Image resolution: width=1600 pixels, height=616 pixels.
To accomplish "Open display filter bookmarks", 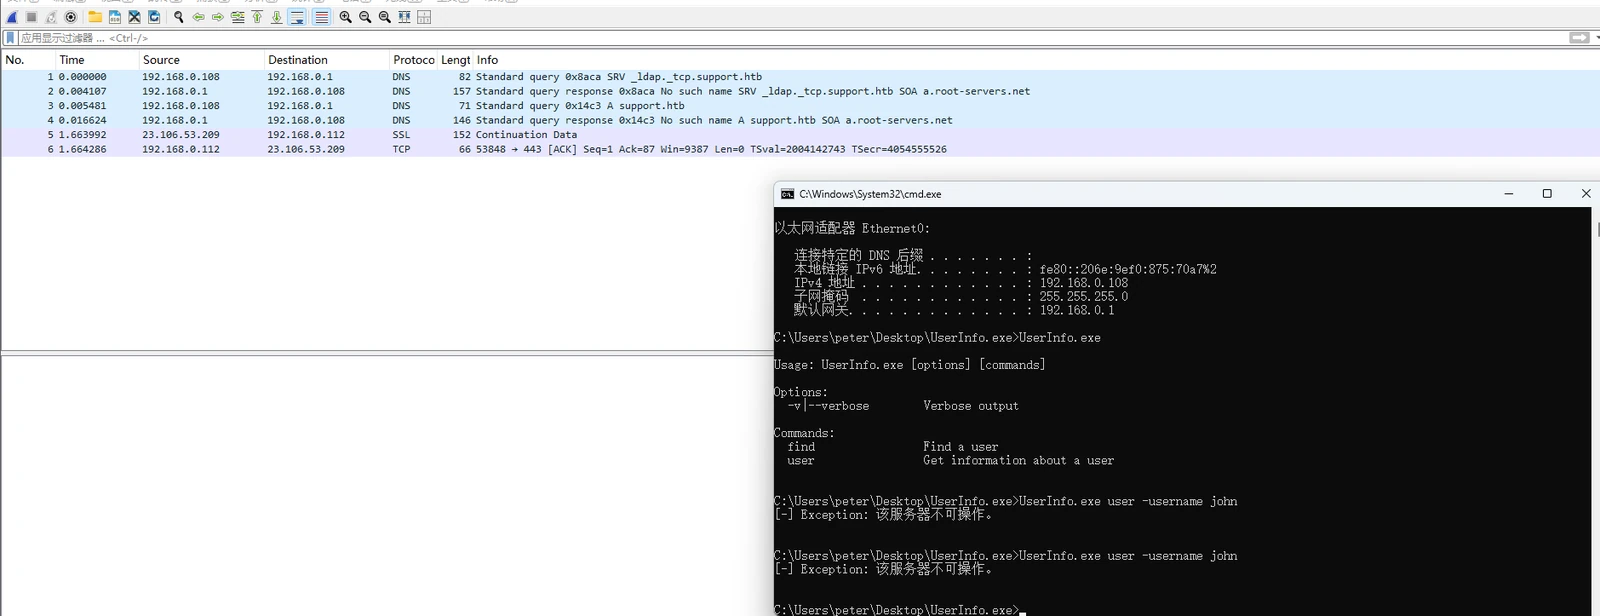I will tap(10, 38).
